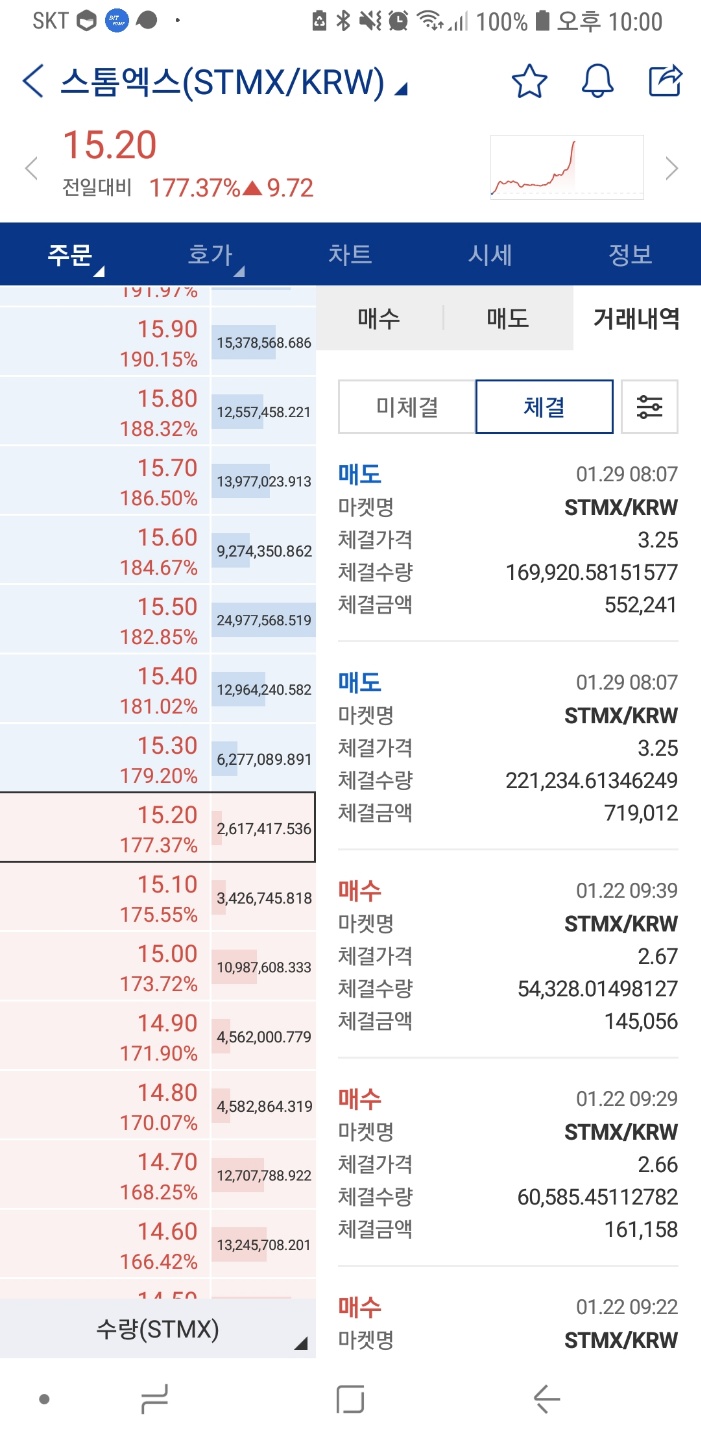701x1440 pixels.
Task: Go to next coin with right chevron
Action: pos(672,169)
